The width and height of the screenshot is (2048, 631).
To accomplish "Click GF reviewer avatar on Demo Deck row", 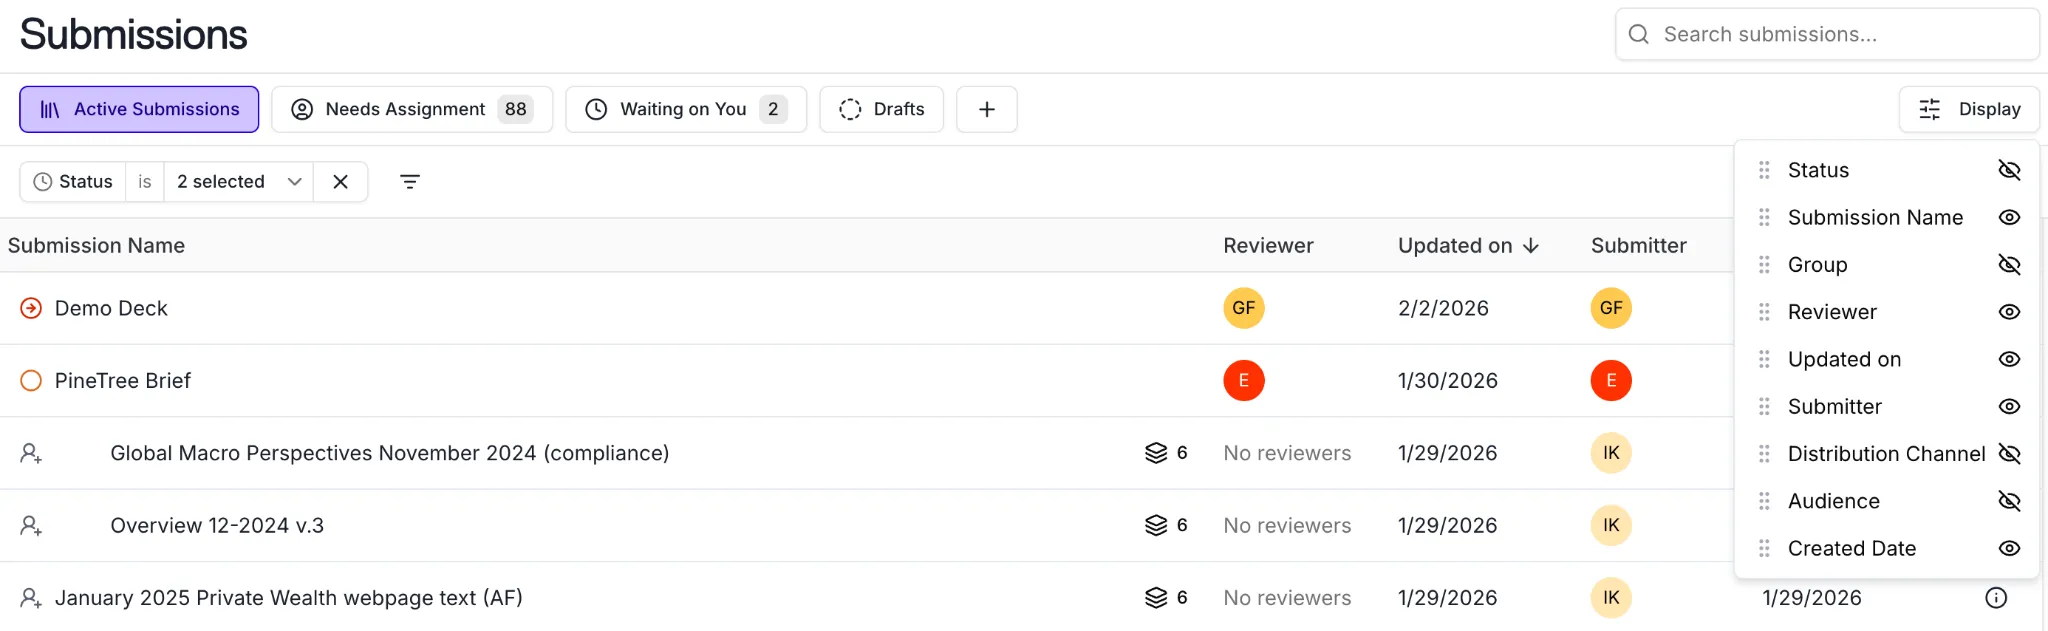I will [1244, 308].
